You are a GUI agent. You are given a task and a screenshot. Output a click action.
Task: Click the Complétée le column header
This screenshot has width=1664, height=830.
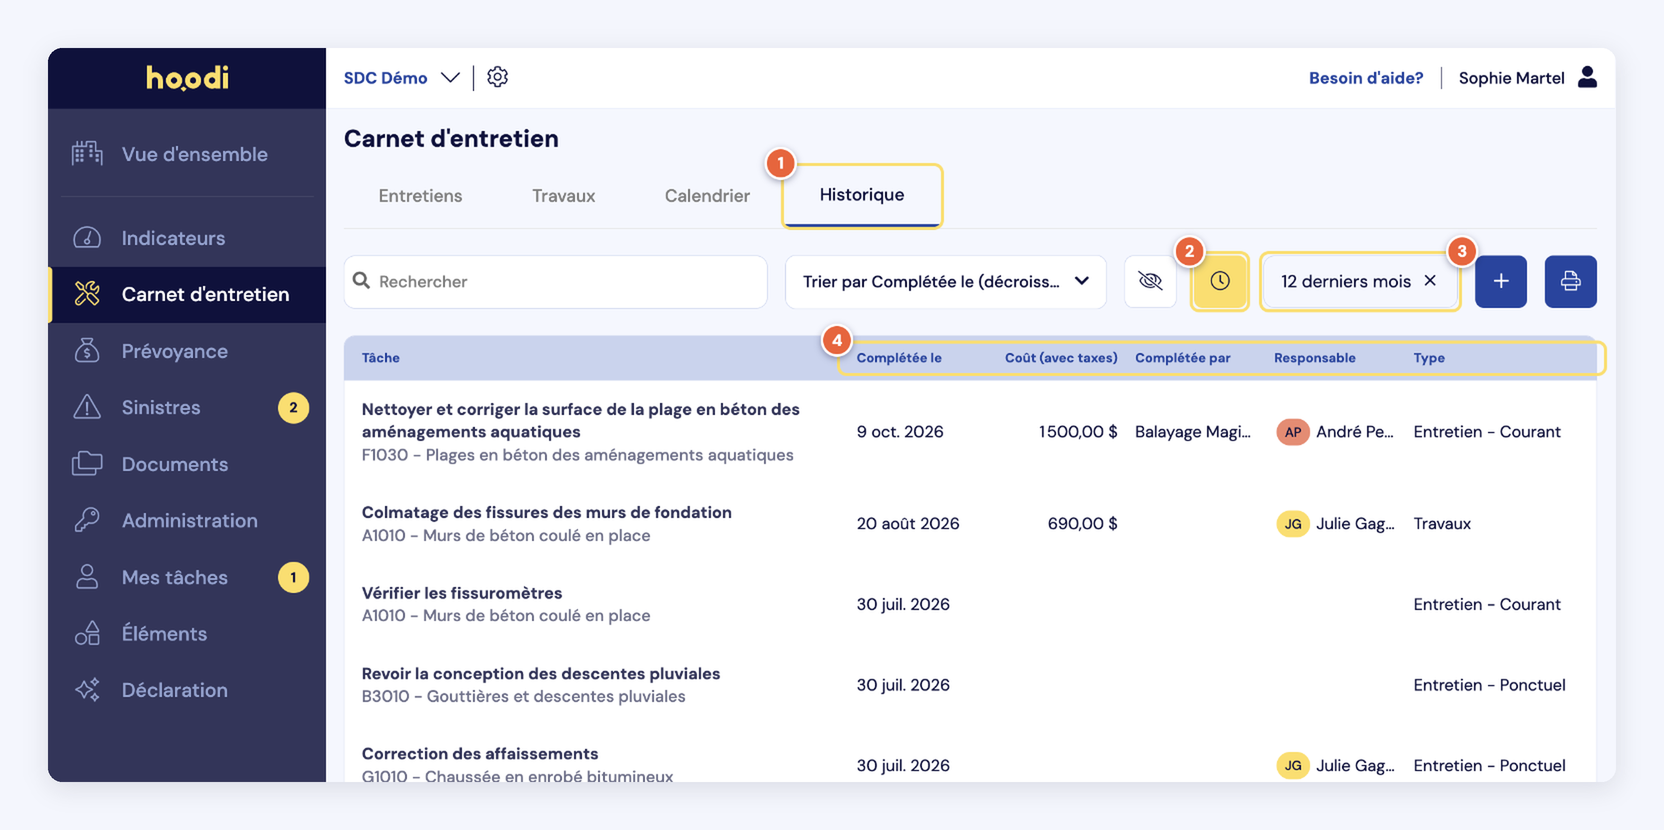click(x=899, y=358)
